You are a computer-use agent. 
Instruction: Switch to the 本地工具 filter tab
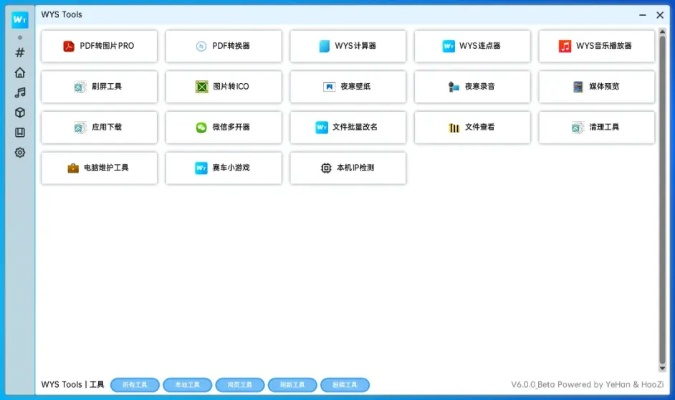tap(187, 385)
